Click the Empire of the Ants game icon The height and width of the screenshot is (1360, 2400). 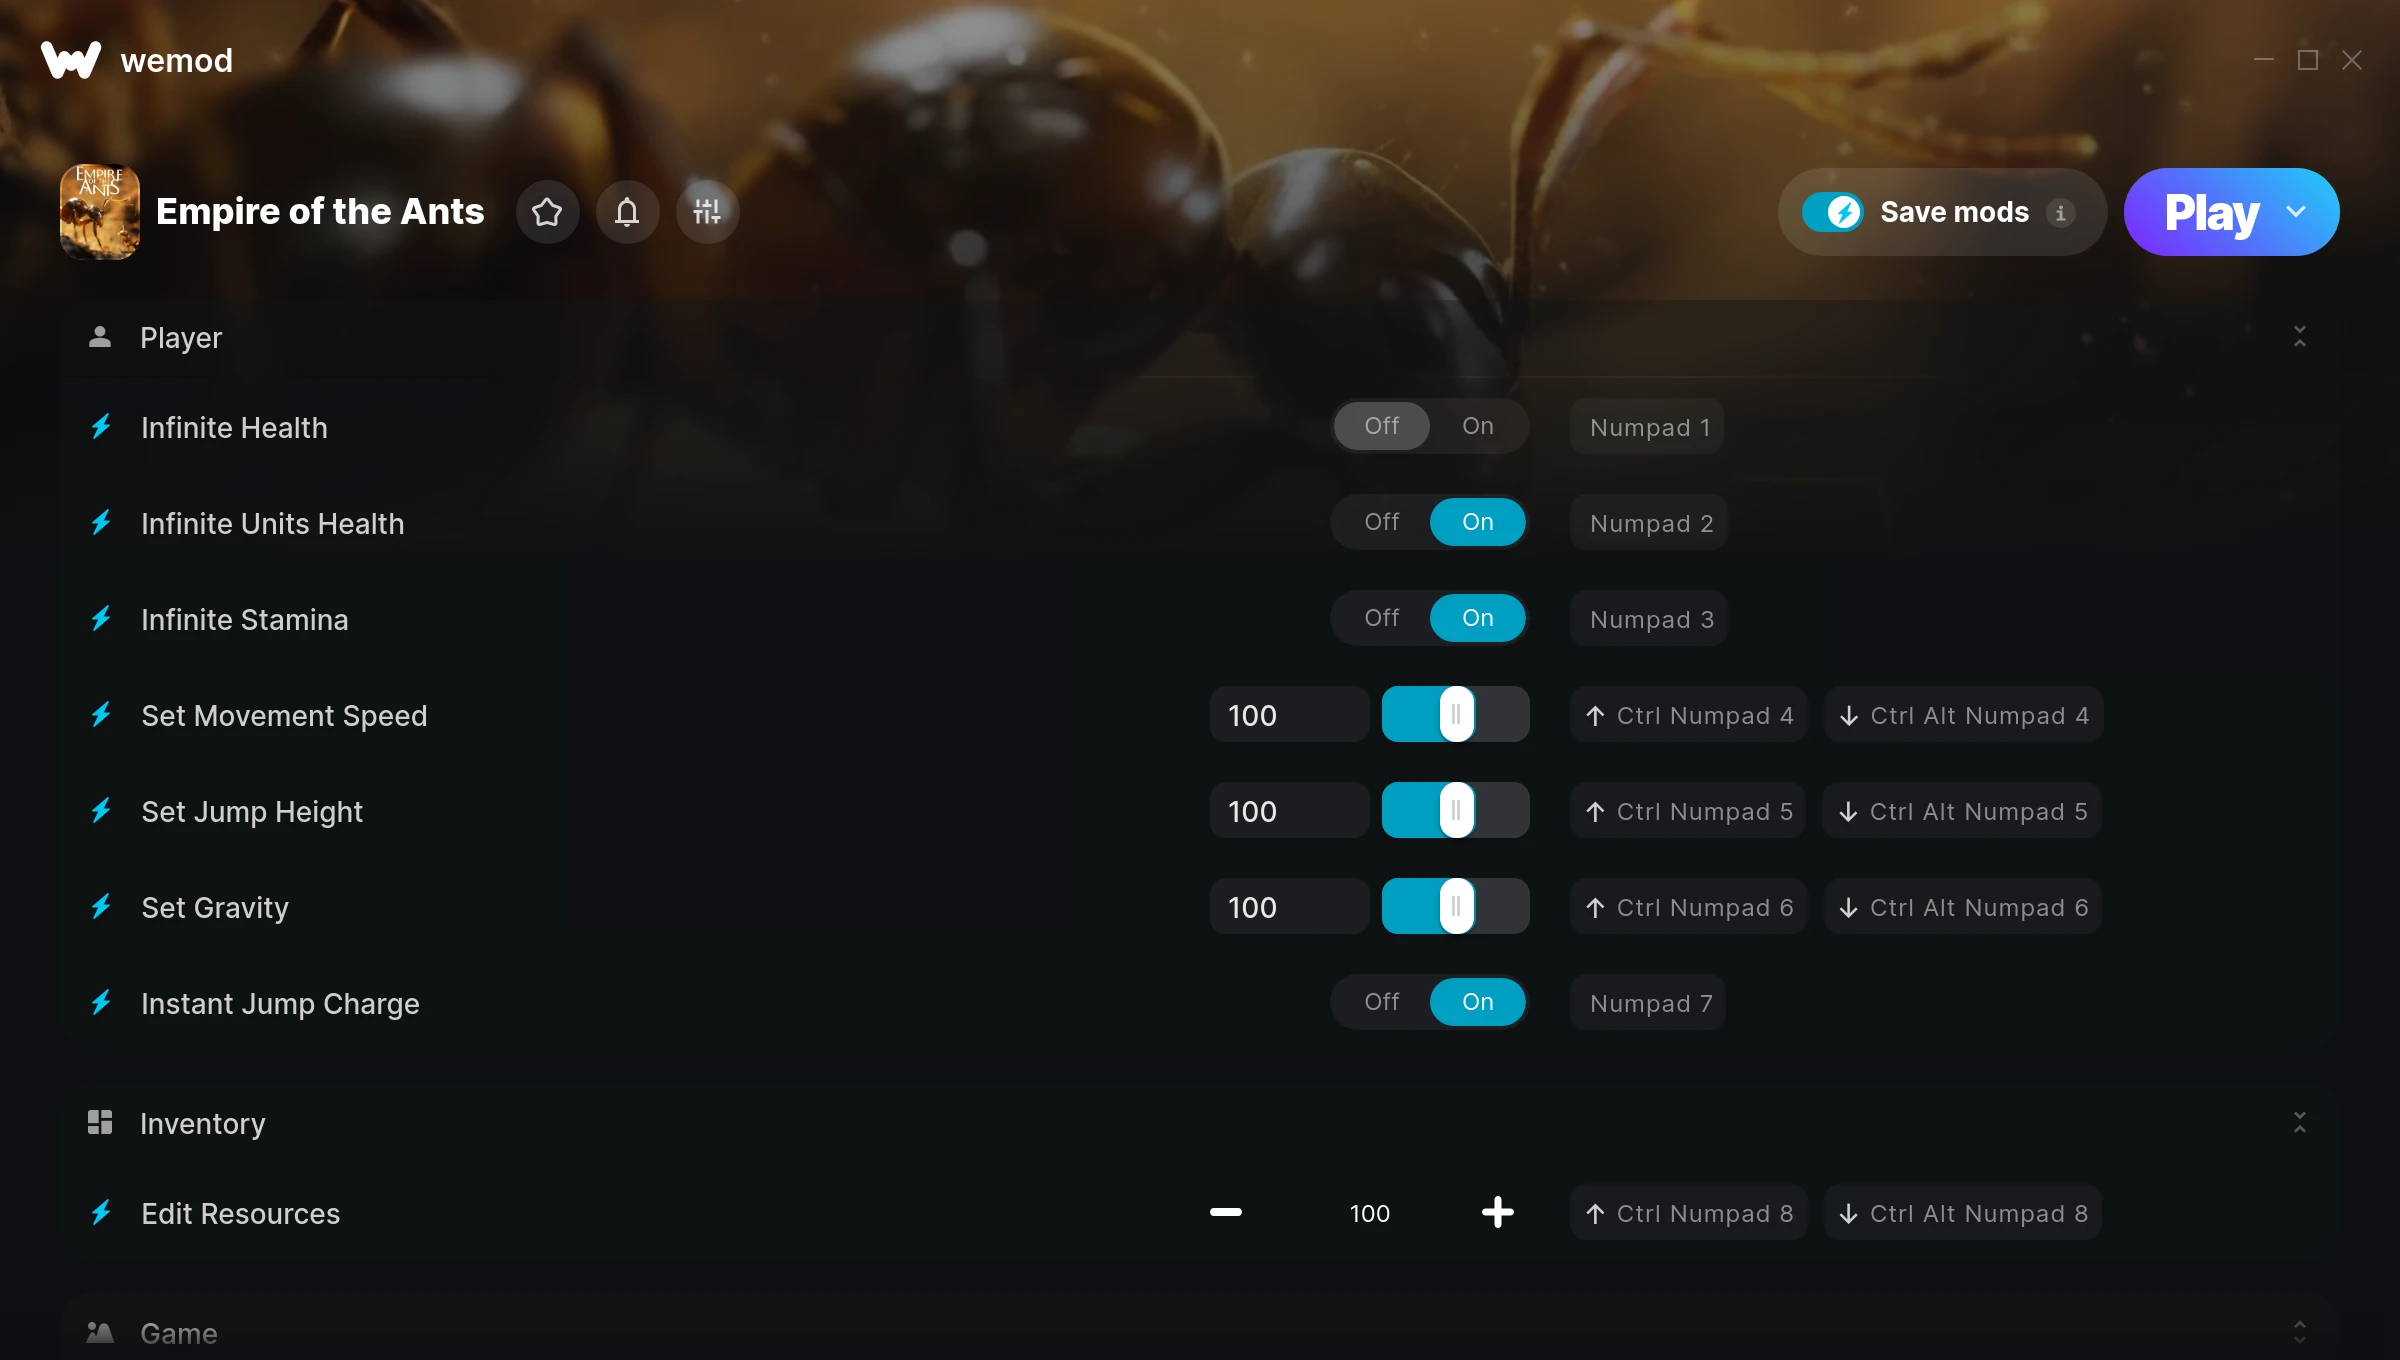click(x=99, y=211)
